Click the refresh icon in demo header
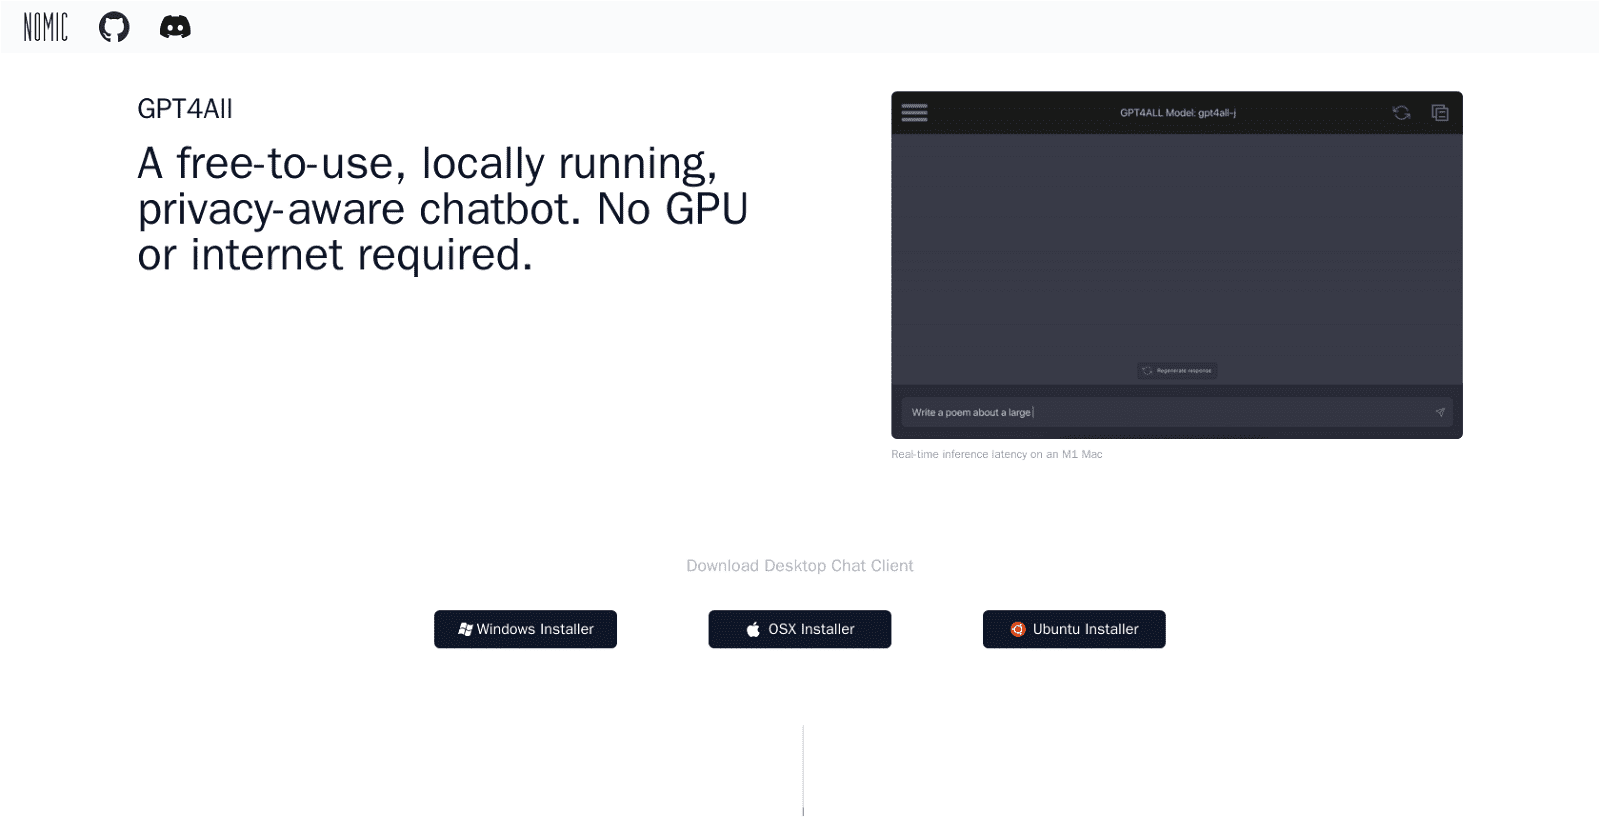Image resolution: width=1600 pixels, height=834 pixels. 1401,113
